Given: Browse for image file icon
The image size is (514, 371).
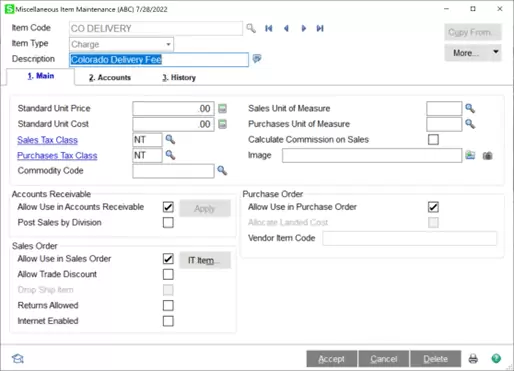Looking at the screenshot, I should point(470,155).
